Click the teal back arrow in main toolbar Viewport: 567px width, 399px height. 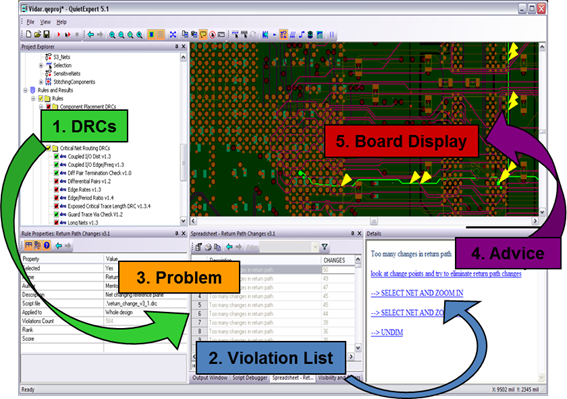[90, 35]
